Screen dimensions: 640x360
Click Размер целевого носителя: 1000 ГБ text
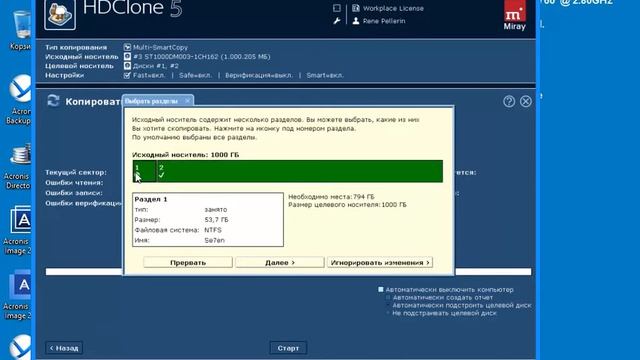(347, 204)
